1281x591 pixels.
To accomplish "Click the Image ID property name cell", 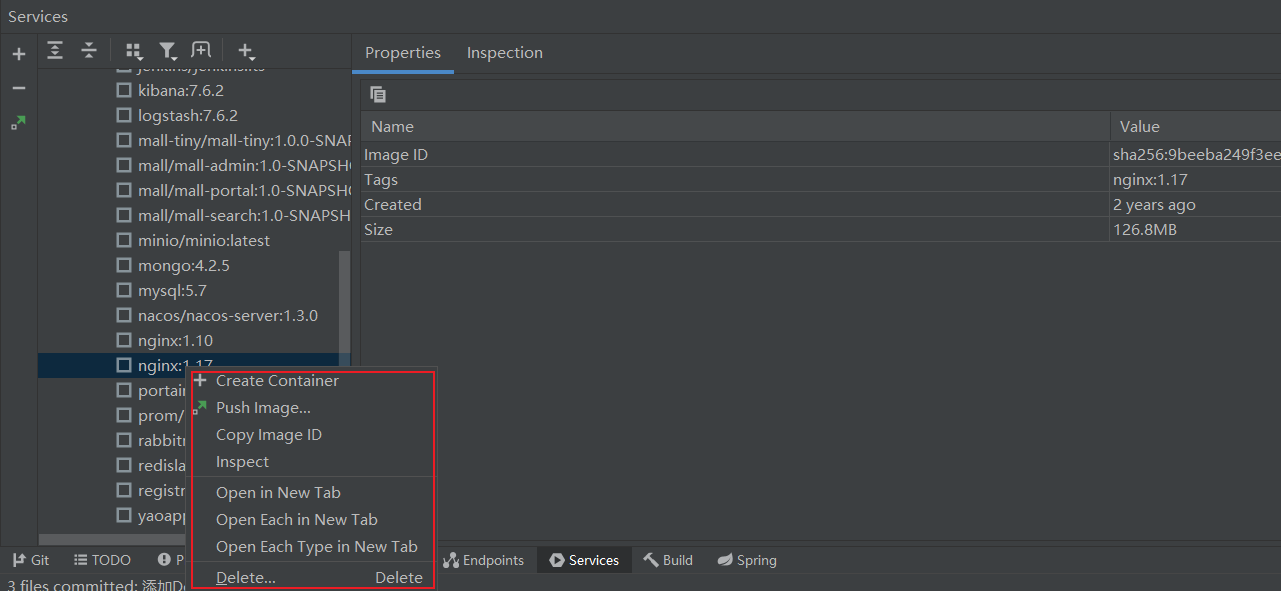I will [735, 155].
